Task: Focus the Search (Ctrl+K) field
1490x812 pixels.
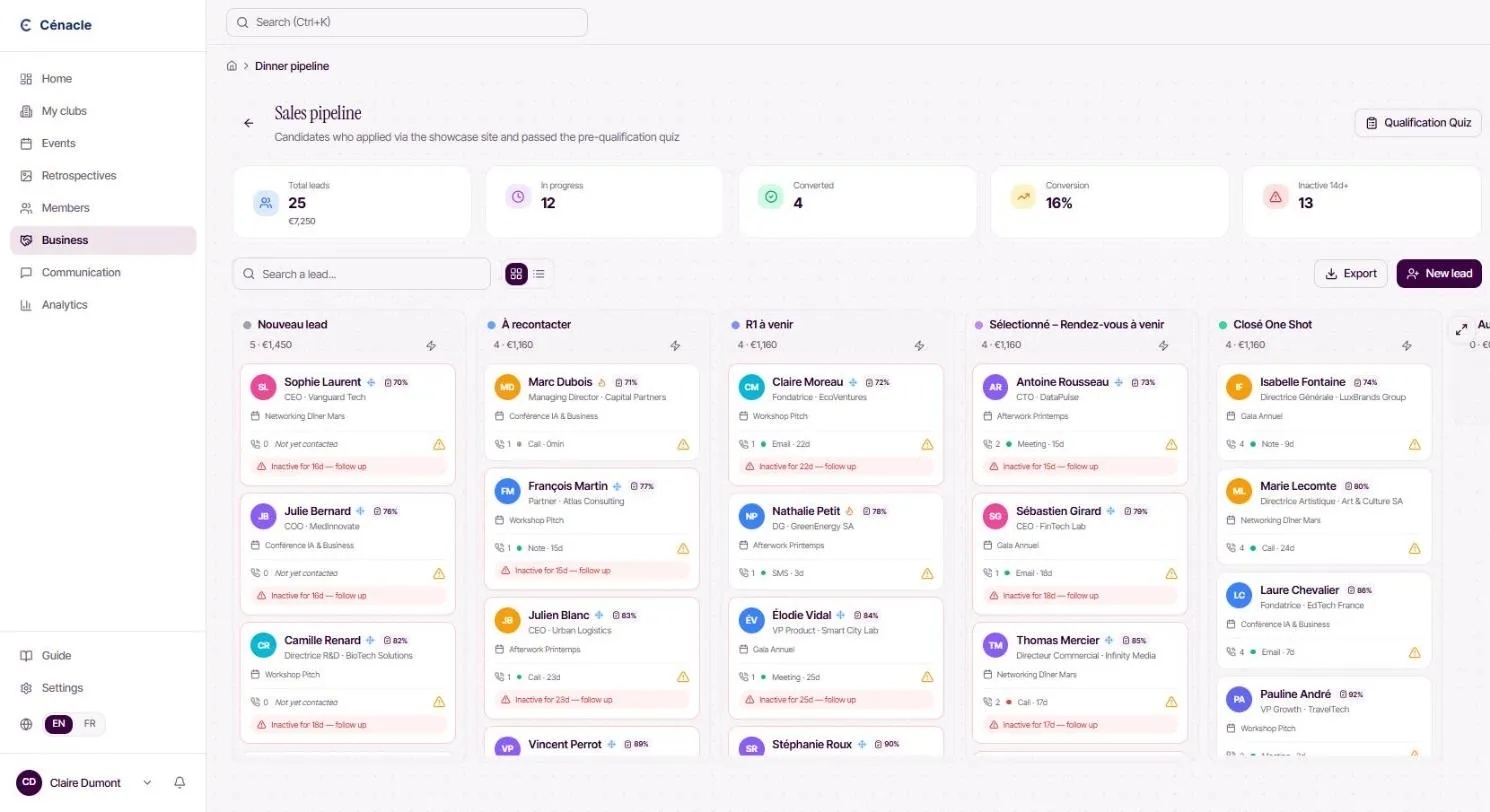Action: 407,22
